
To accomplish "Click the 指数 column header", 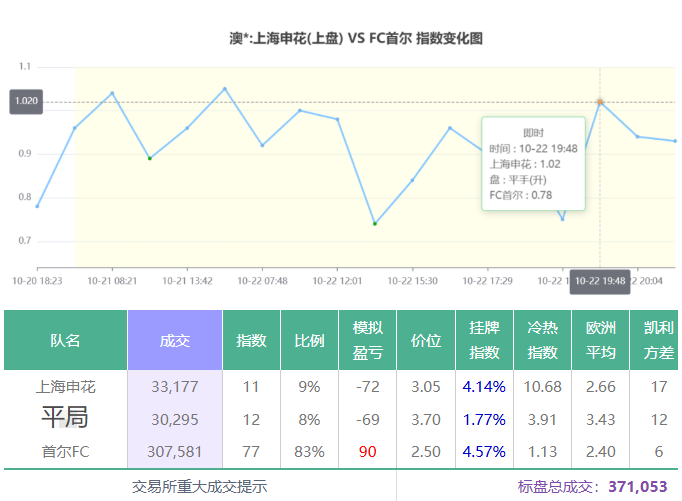I will (251, 340).
